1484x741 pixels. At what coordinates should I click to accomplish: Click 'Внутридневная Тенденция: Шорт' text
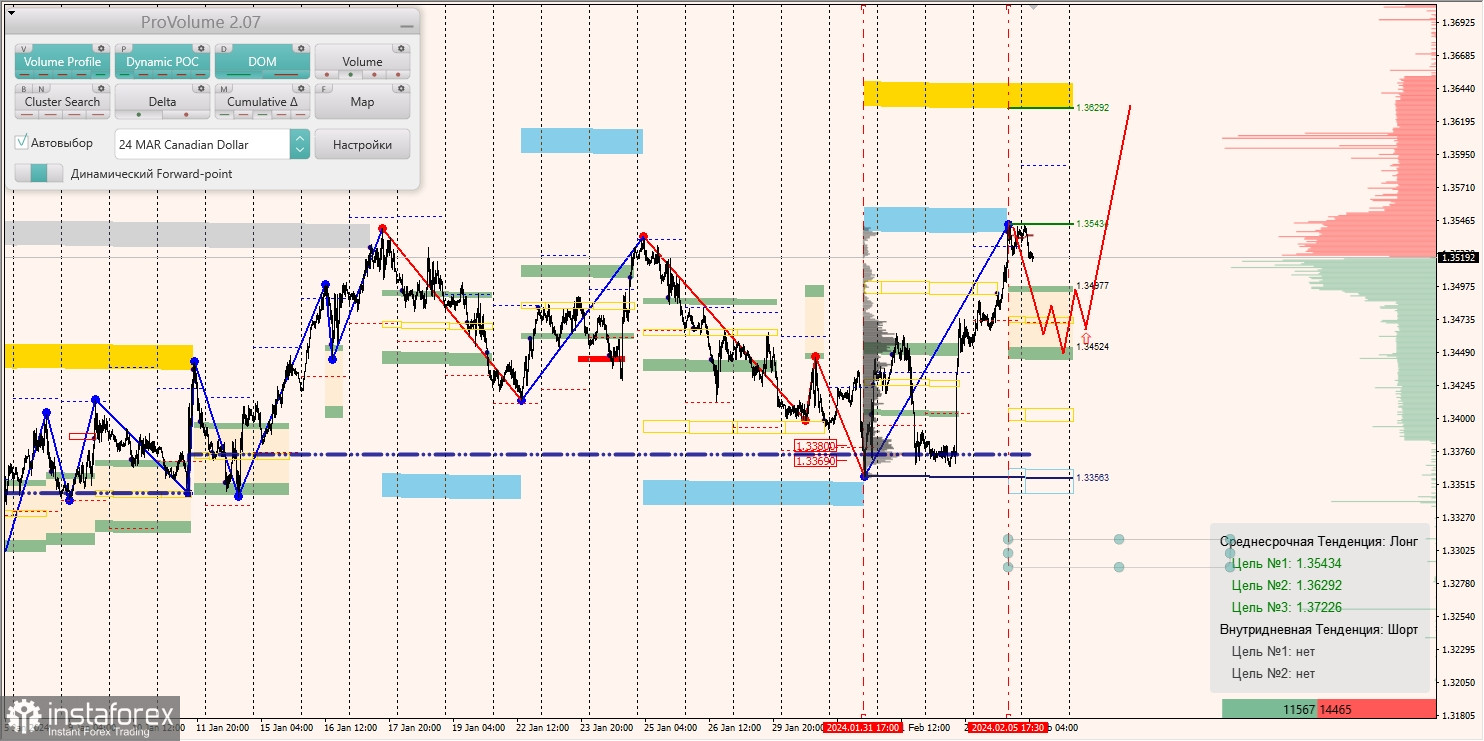coord(1318,629)
